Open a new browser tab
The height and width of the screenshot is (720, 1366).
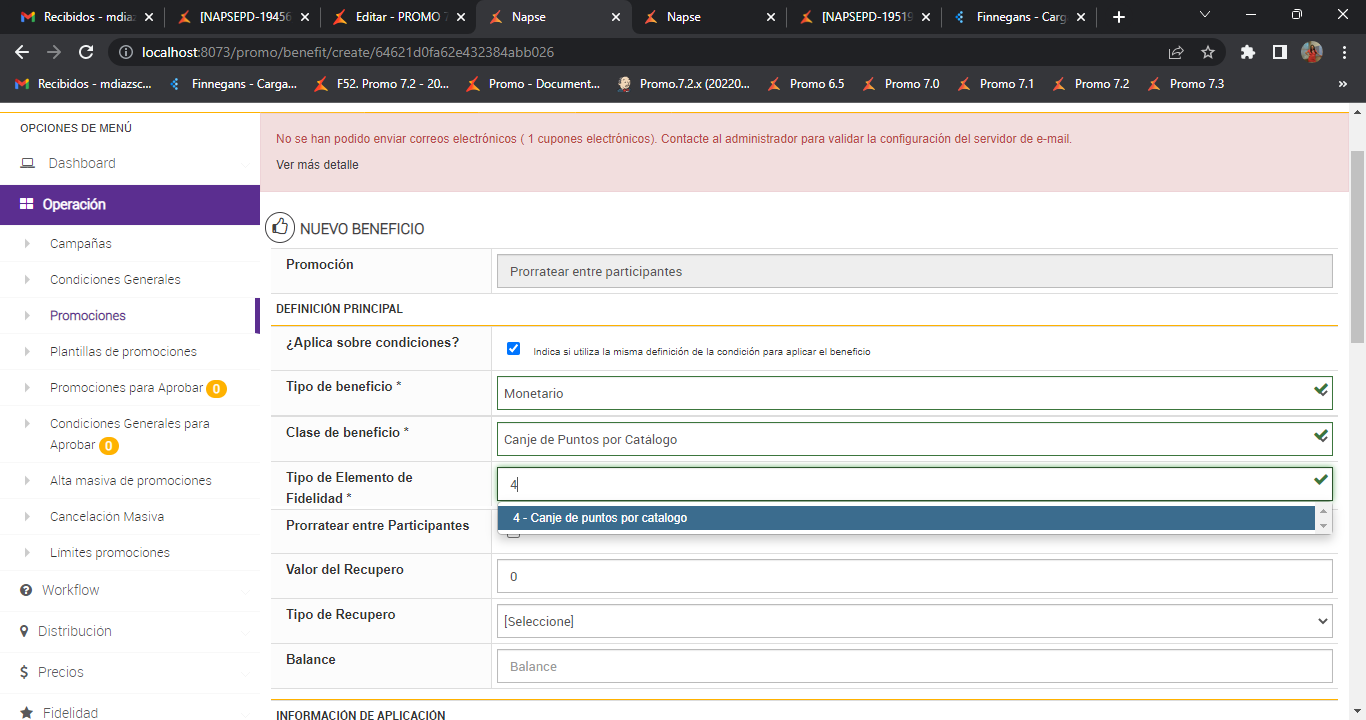[x=1119, y=17]
